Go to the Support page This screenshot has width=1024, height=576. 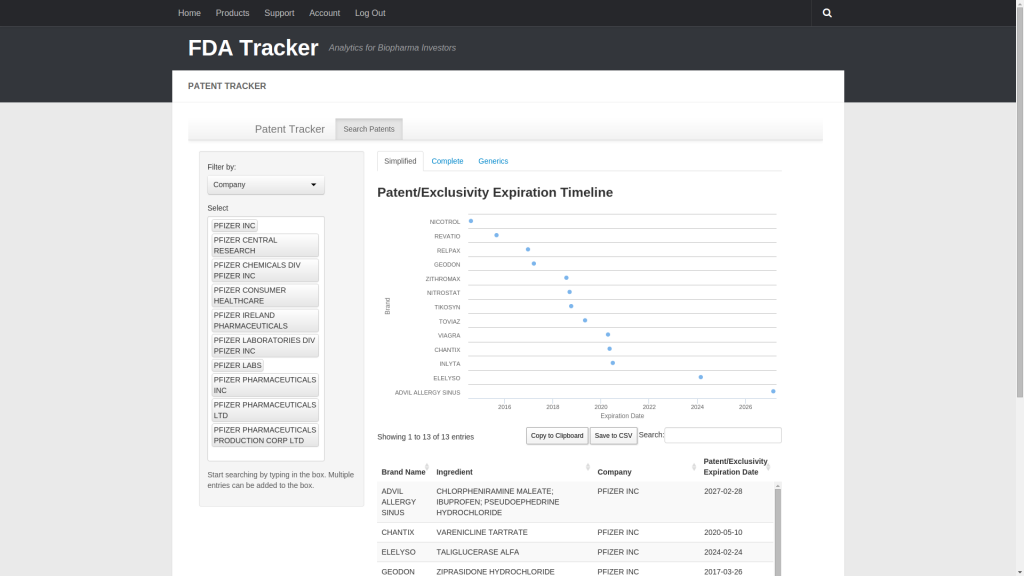(280, 13)
